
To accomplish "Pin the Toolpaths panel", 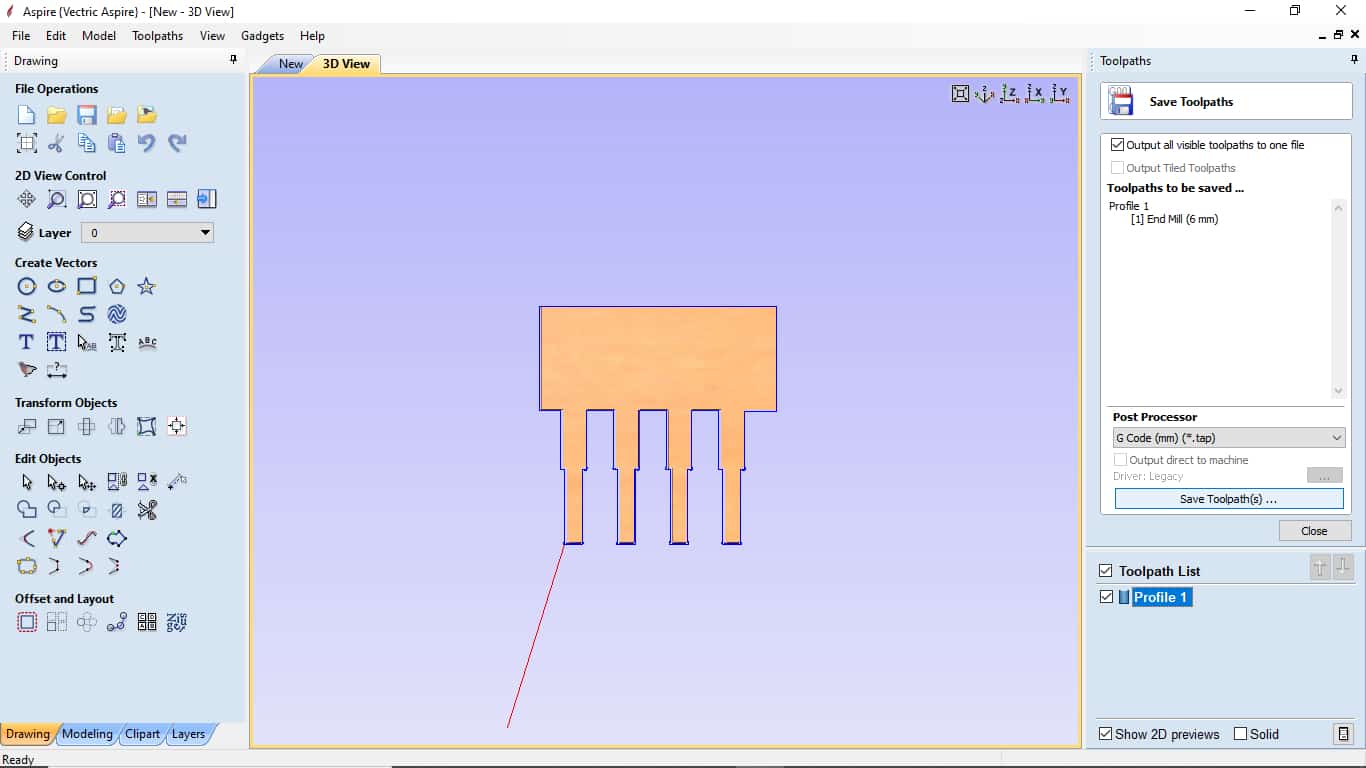I will (x=1355, y=60).
